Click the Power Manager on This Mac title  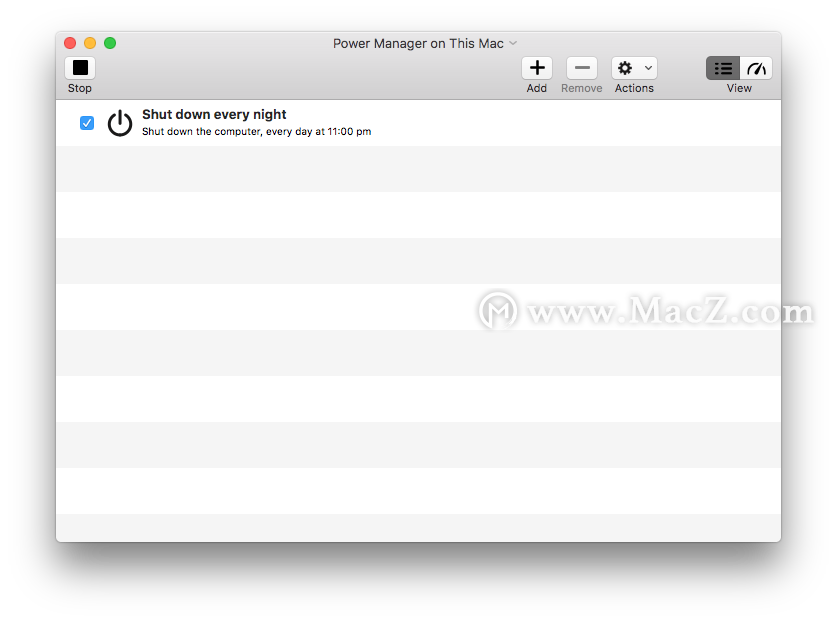[418, 43]
